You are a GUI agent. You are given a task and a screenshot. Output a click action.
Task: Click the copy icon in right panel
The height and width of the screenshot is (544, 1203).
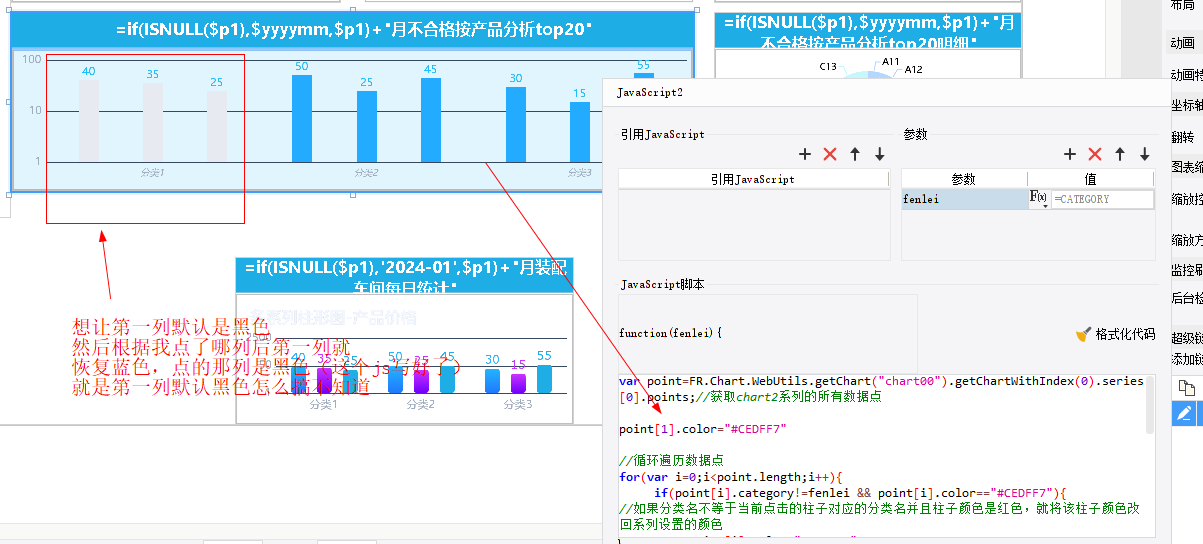point(1184,387)
